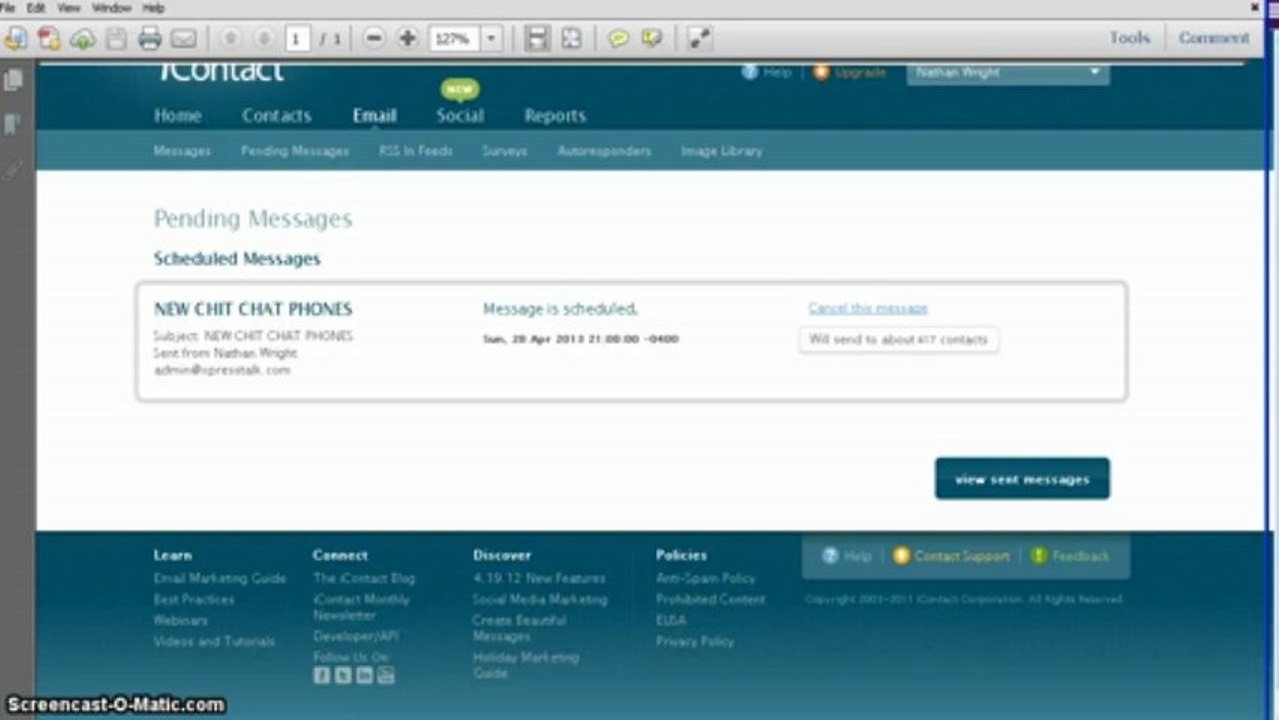Click the Create PDF online toolbar icon

(x=15, y=38)
